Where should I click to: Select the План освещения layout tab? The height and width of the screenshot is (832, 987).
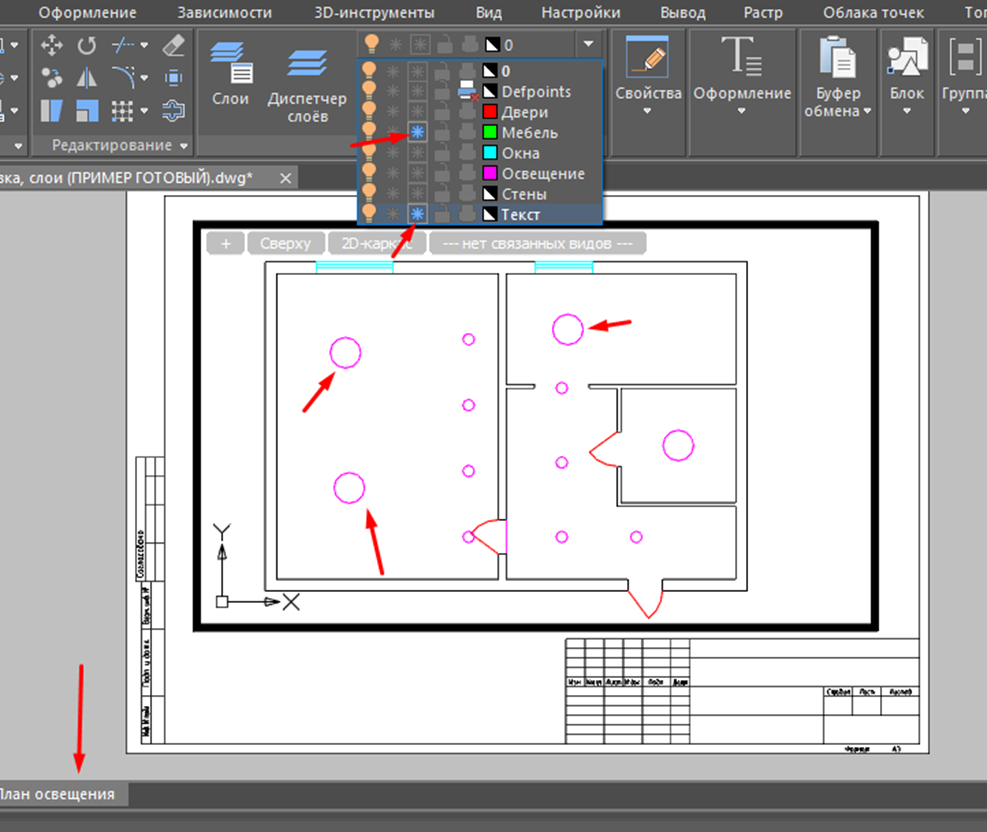click(x=58, y=794)
